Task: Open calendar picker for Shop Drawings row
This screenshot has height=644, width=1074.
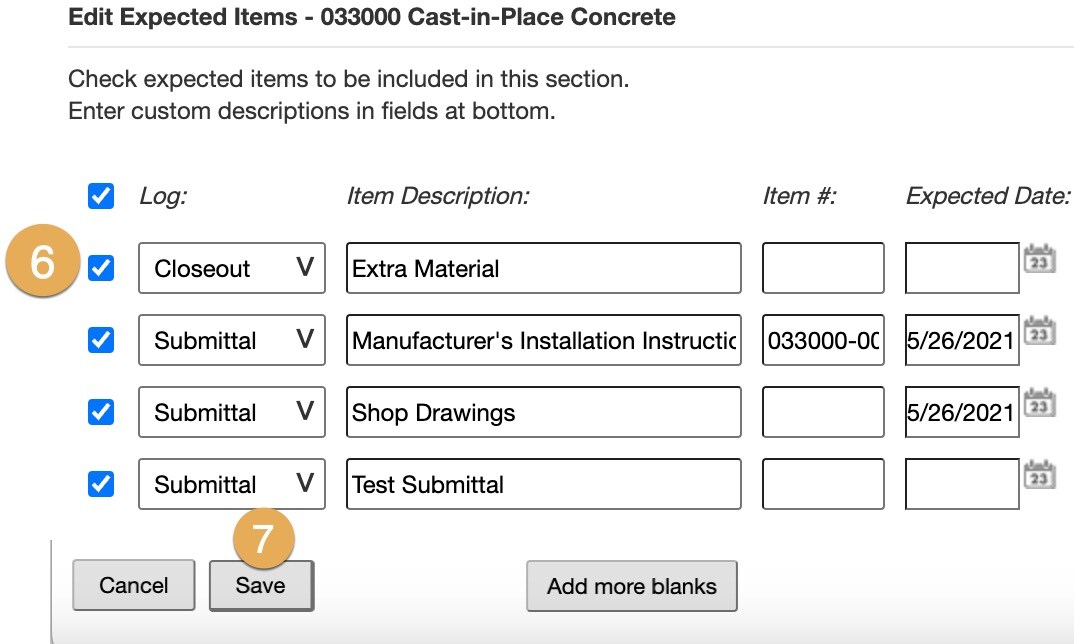Action: (x=1040, y=403)
